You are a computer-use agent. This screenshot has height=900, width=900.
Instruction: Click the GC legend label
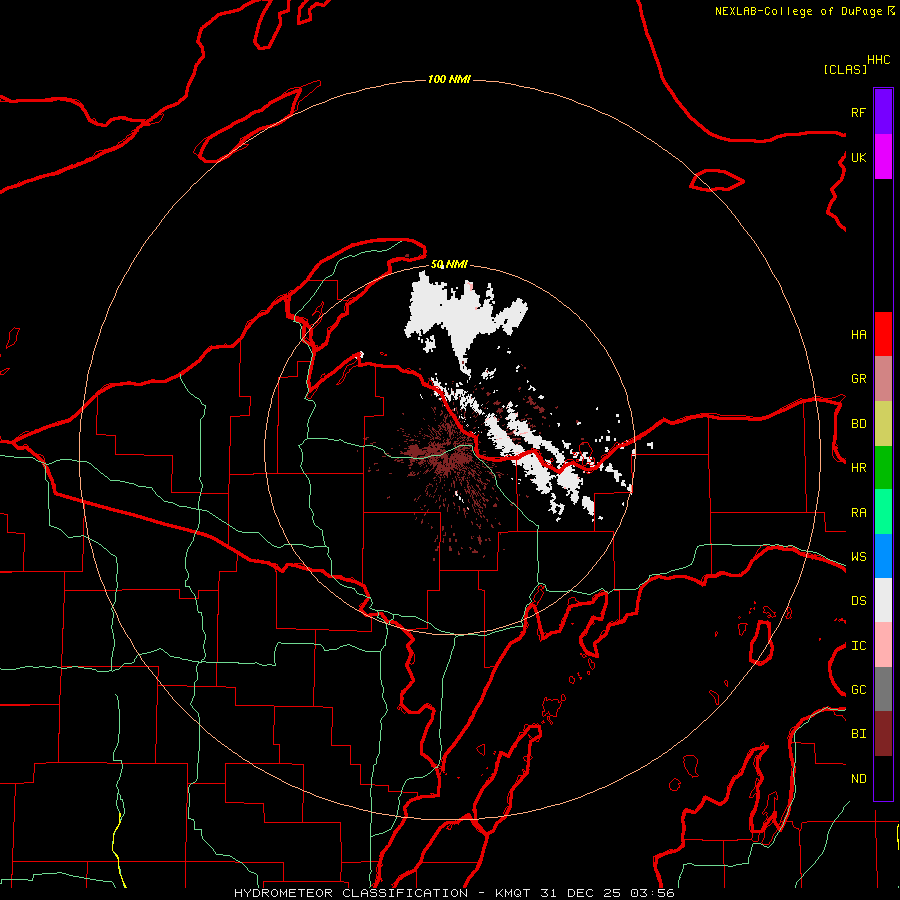(858, 690)
